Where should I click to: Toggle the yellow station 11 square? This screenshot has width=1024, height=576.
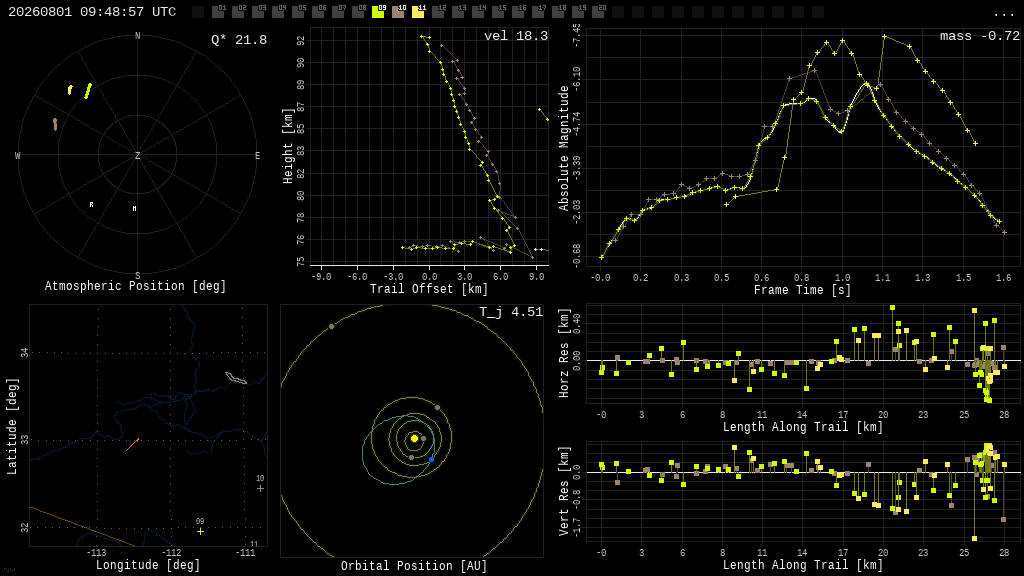pos(418,12)
